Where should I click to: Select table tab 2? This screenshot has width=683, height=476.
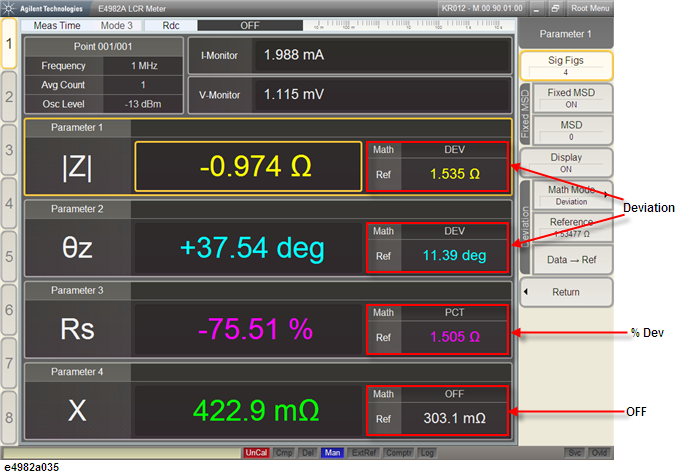pyautogui.click(x=9, y=97)
